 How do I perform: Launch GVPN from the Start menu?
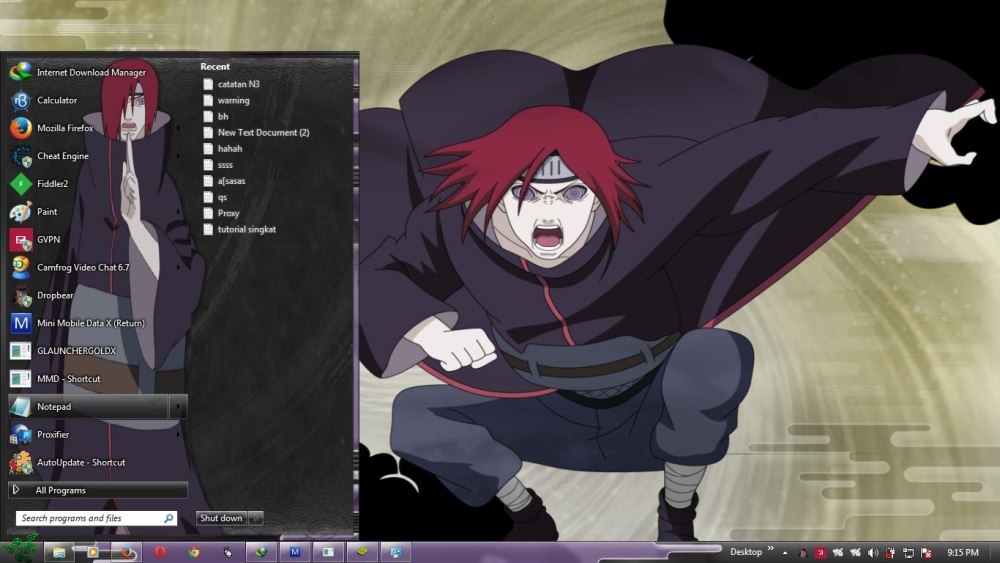pos(98,240)
